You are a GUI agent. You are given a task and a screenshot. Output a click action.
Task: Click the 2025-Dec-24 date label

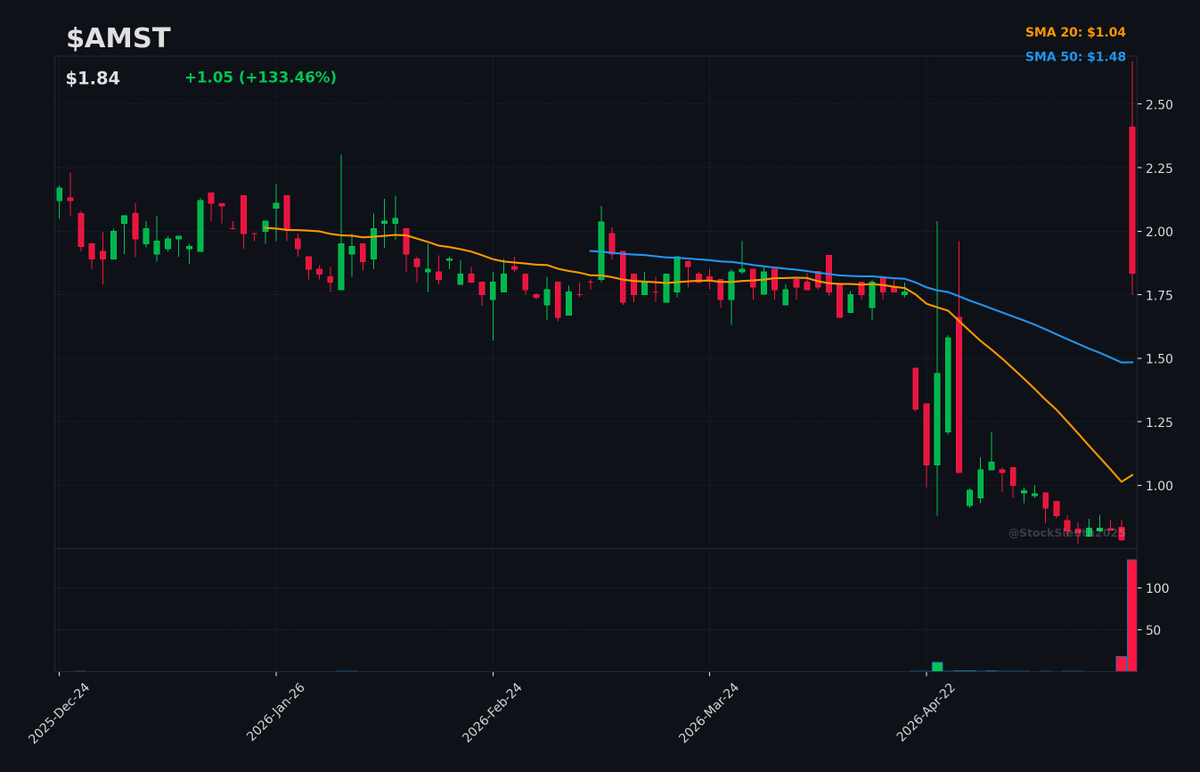click(x=59, y=713)
